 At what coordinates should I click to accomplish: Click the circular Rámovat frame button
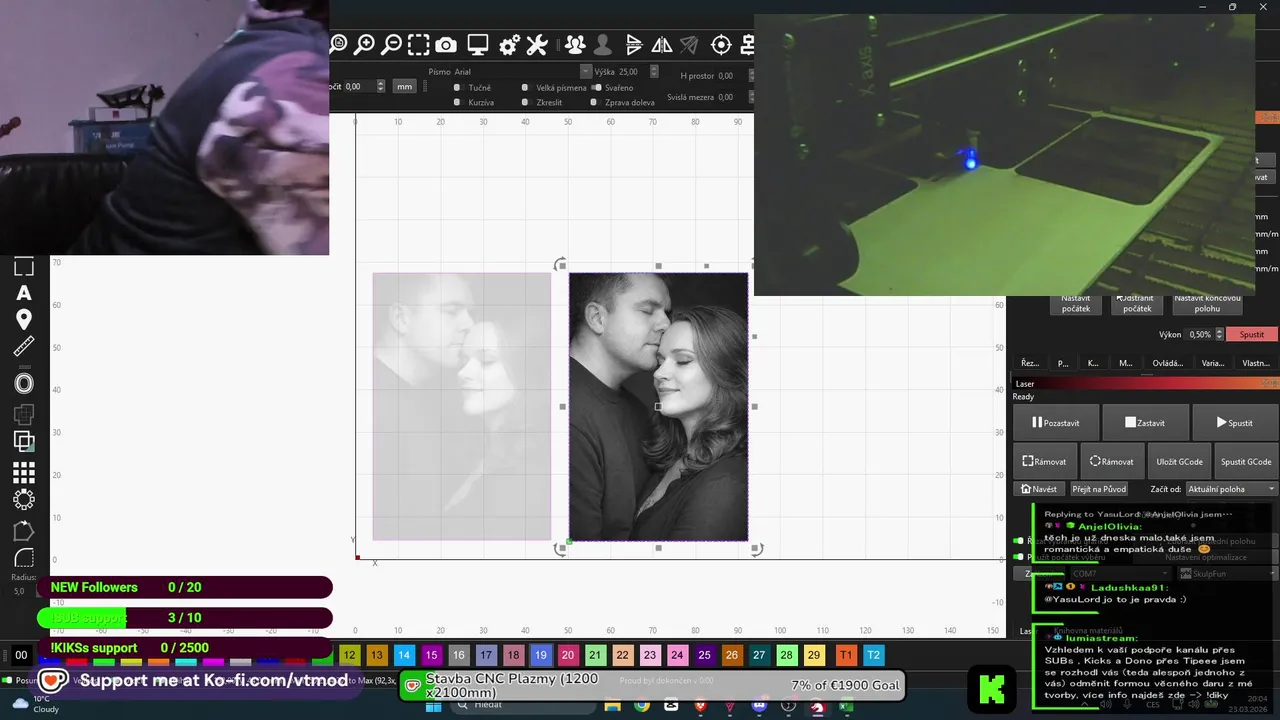(x=1112, y=462)
